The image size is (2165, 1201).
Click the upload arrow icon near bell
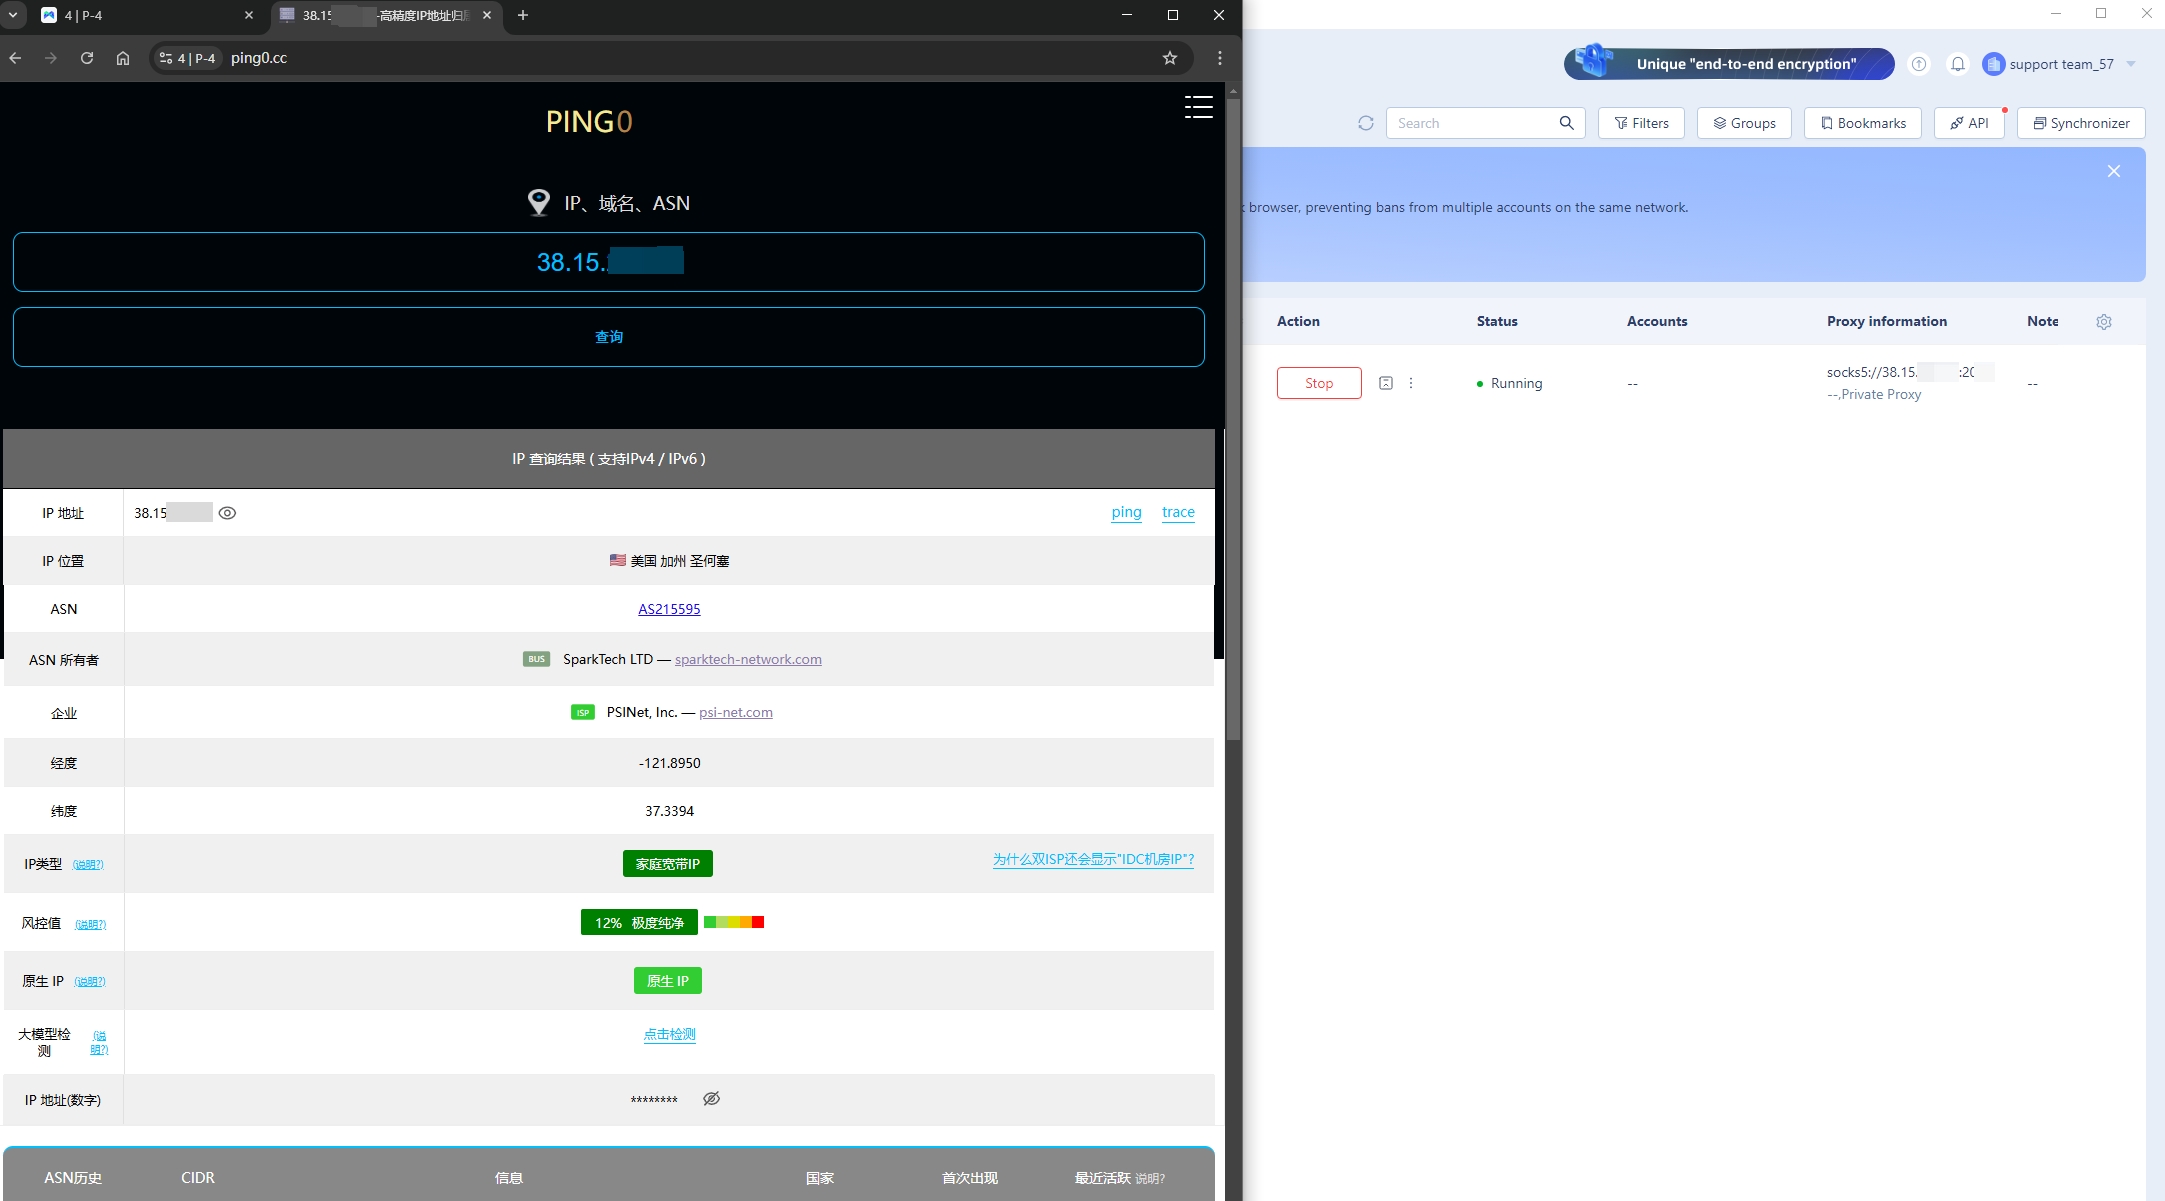click(x=1918, y=64)
